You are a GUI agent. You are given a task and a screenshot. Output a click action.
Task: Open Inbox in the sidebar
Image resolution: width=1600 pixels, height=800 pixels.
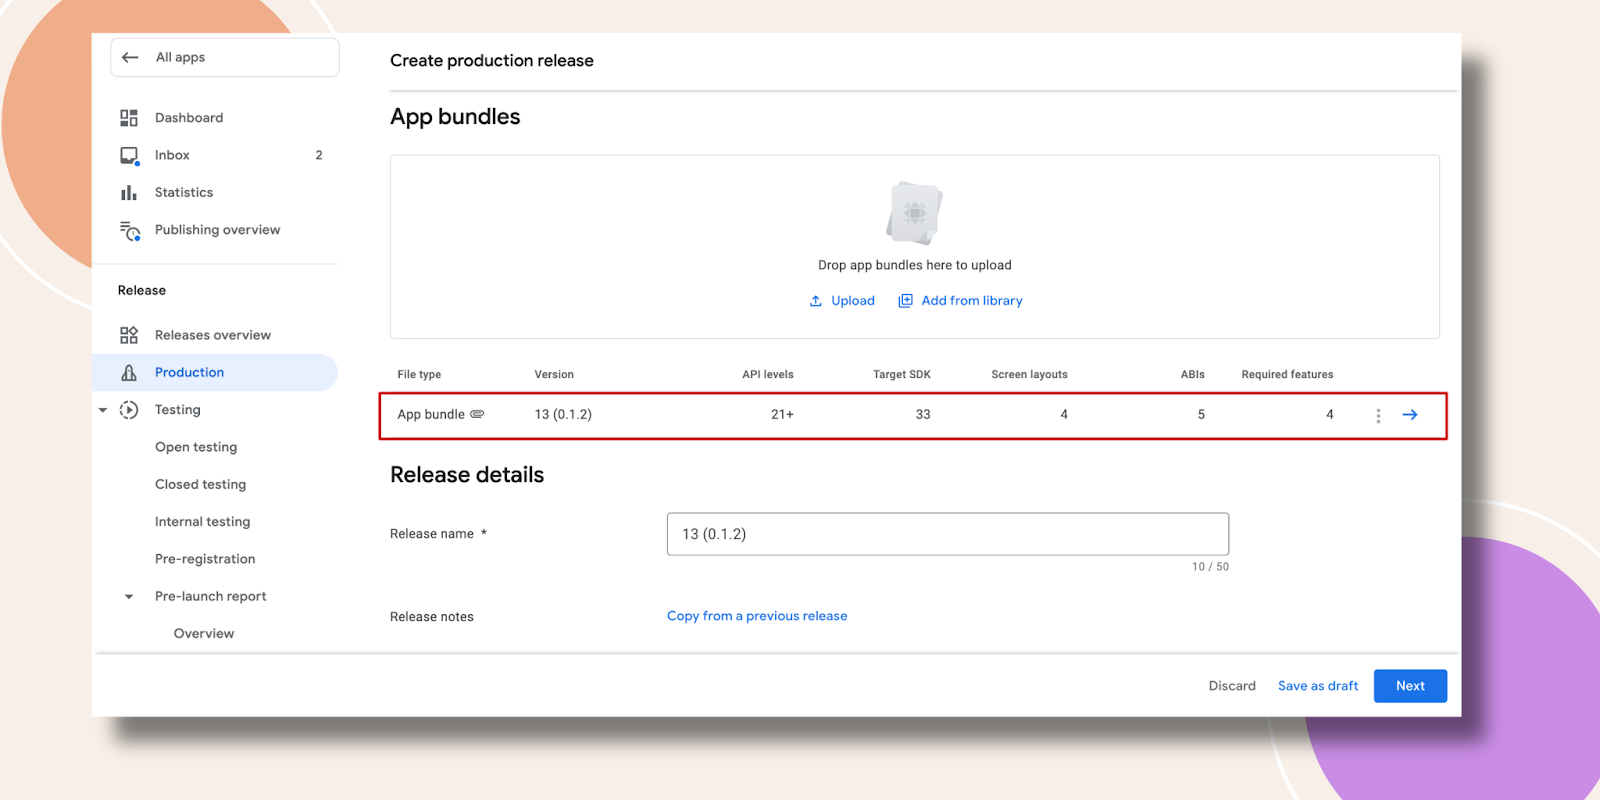click(172, 155)
